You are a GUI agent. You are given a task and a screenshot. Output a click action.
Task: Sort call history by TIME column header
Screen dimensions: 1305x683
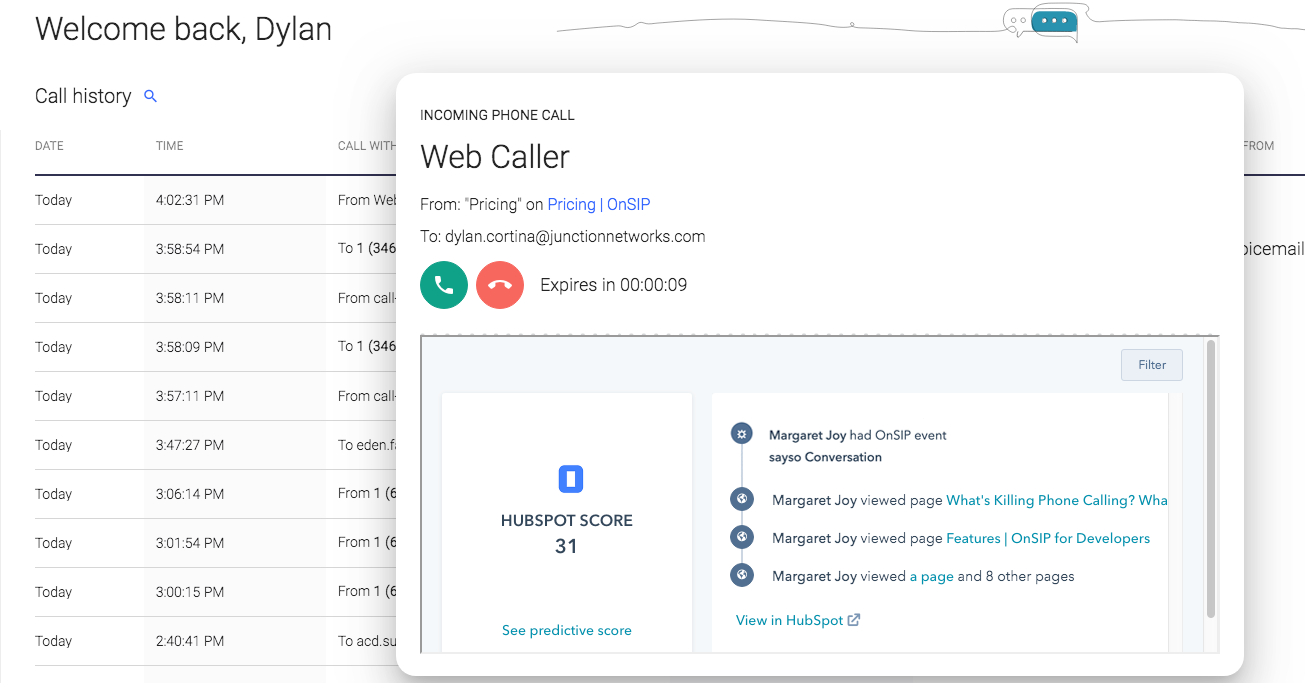coord(170,146)
